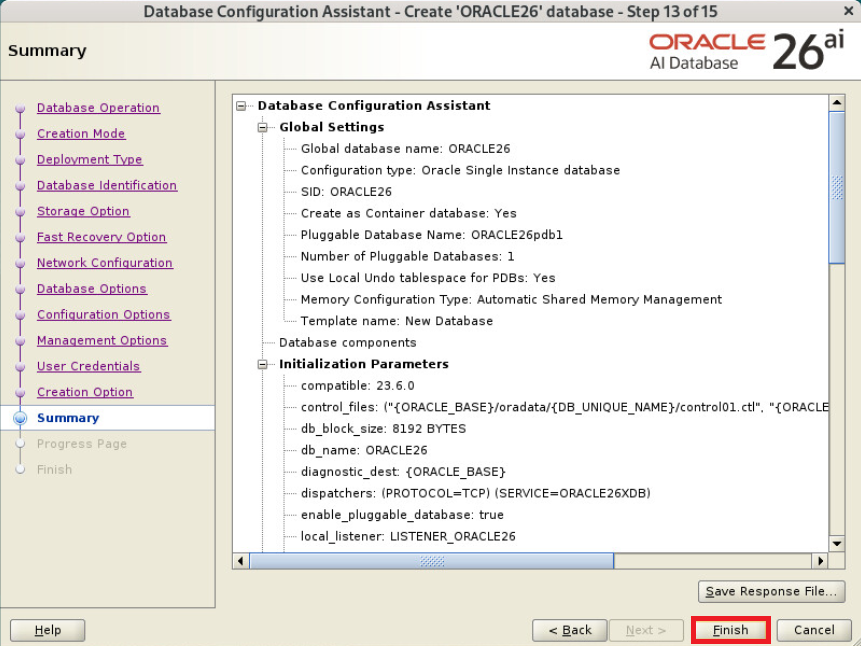Return to the Creation Option step

point(85,392)
